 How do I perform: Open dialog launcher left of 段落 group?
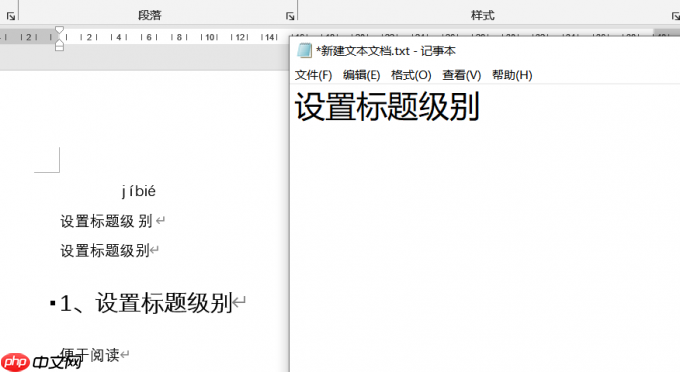click(11, 16)
